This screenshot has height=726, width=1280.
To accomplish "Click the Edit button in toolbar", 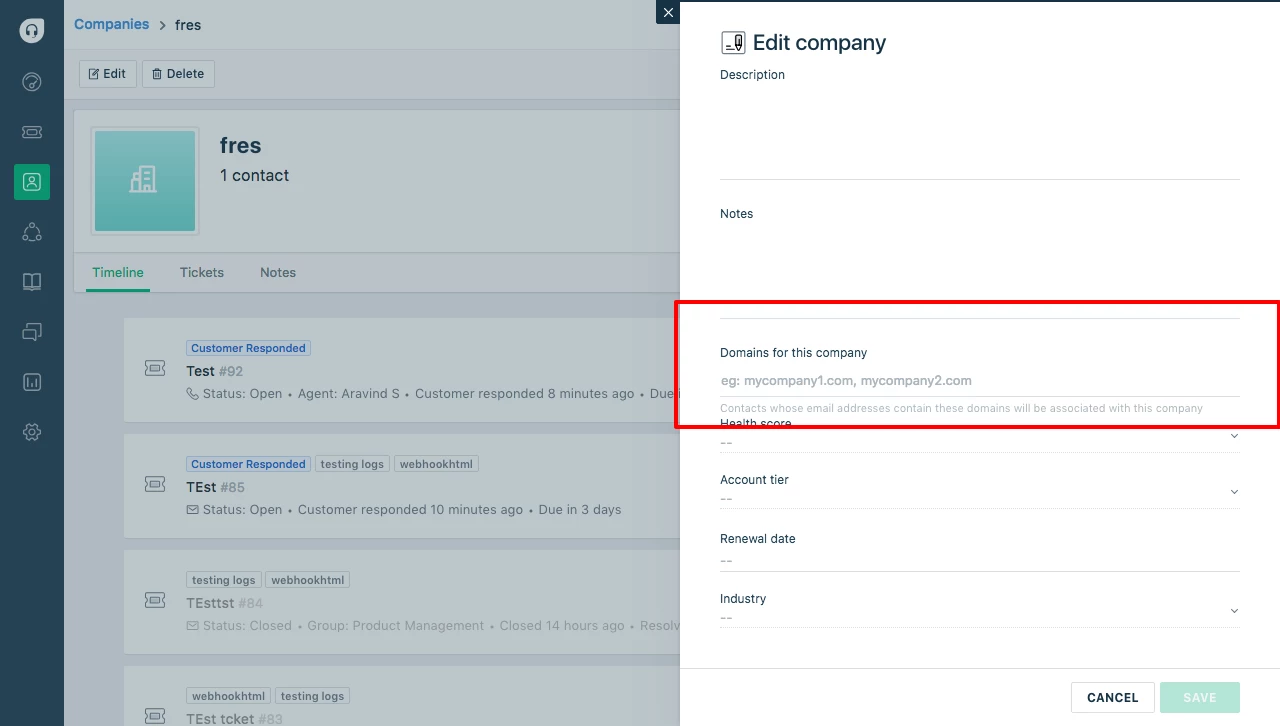I will [108, 74].
